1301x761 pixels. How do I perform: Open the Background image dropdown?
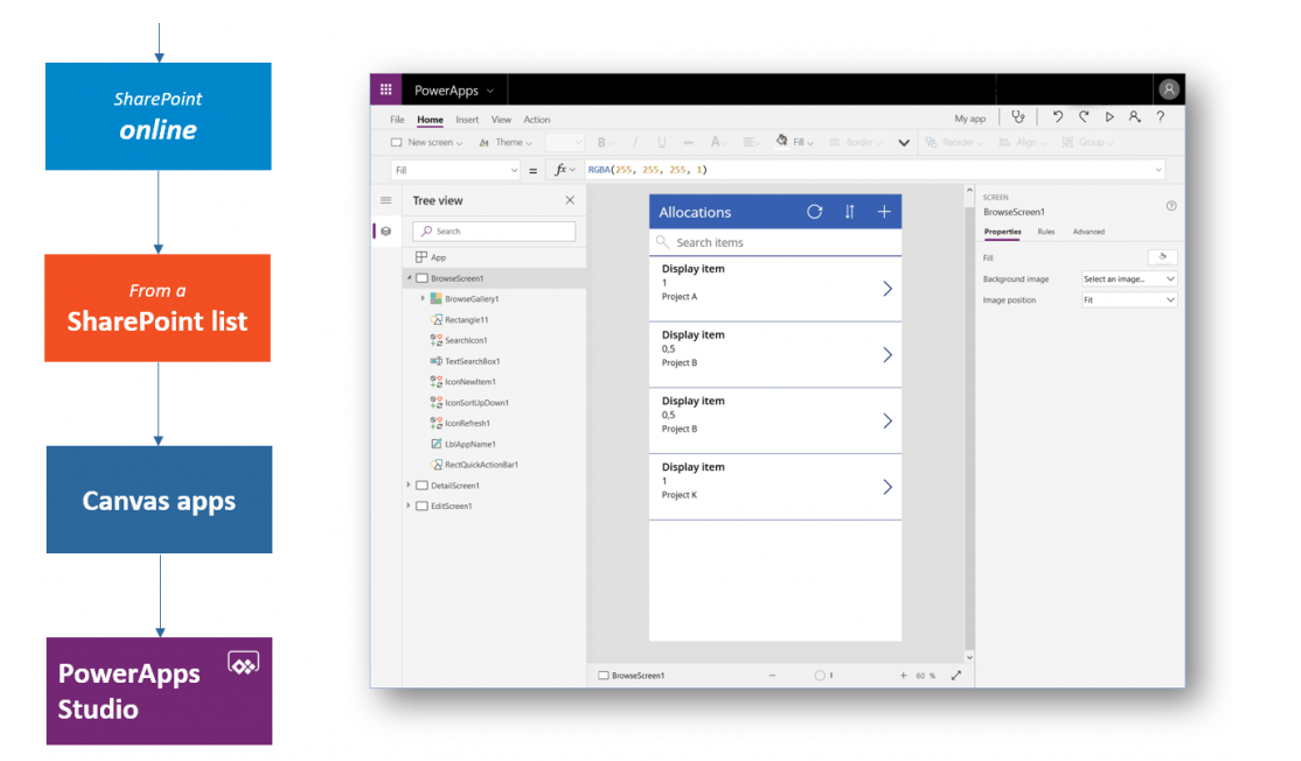coord(1128,279)
